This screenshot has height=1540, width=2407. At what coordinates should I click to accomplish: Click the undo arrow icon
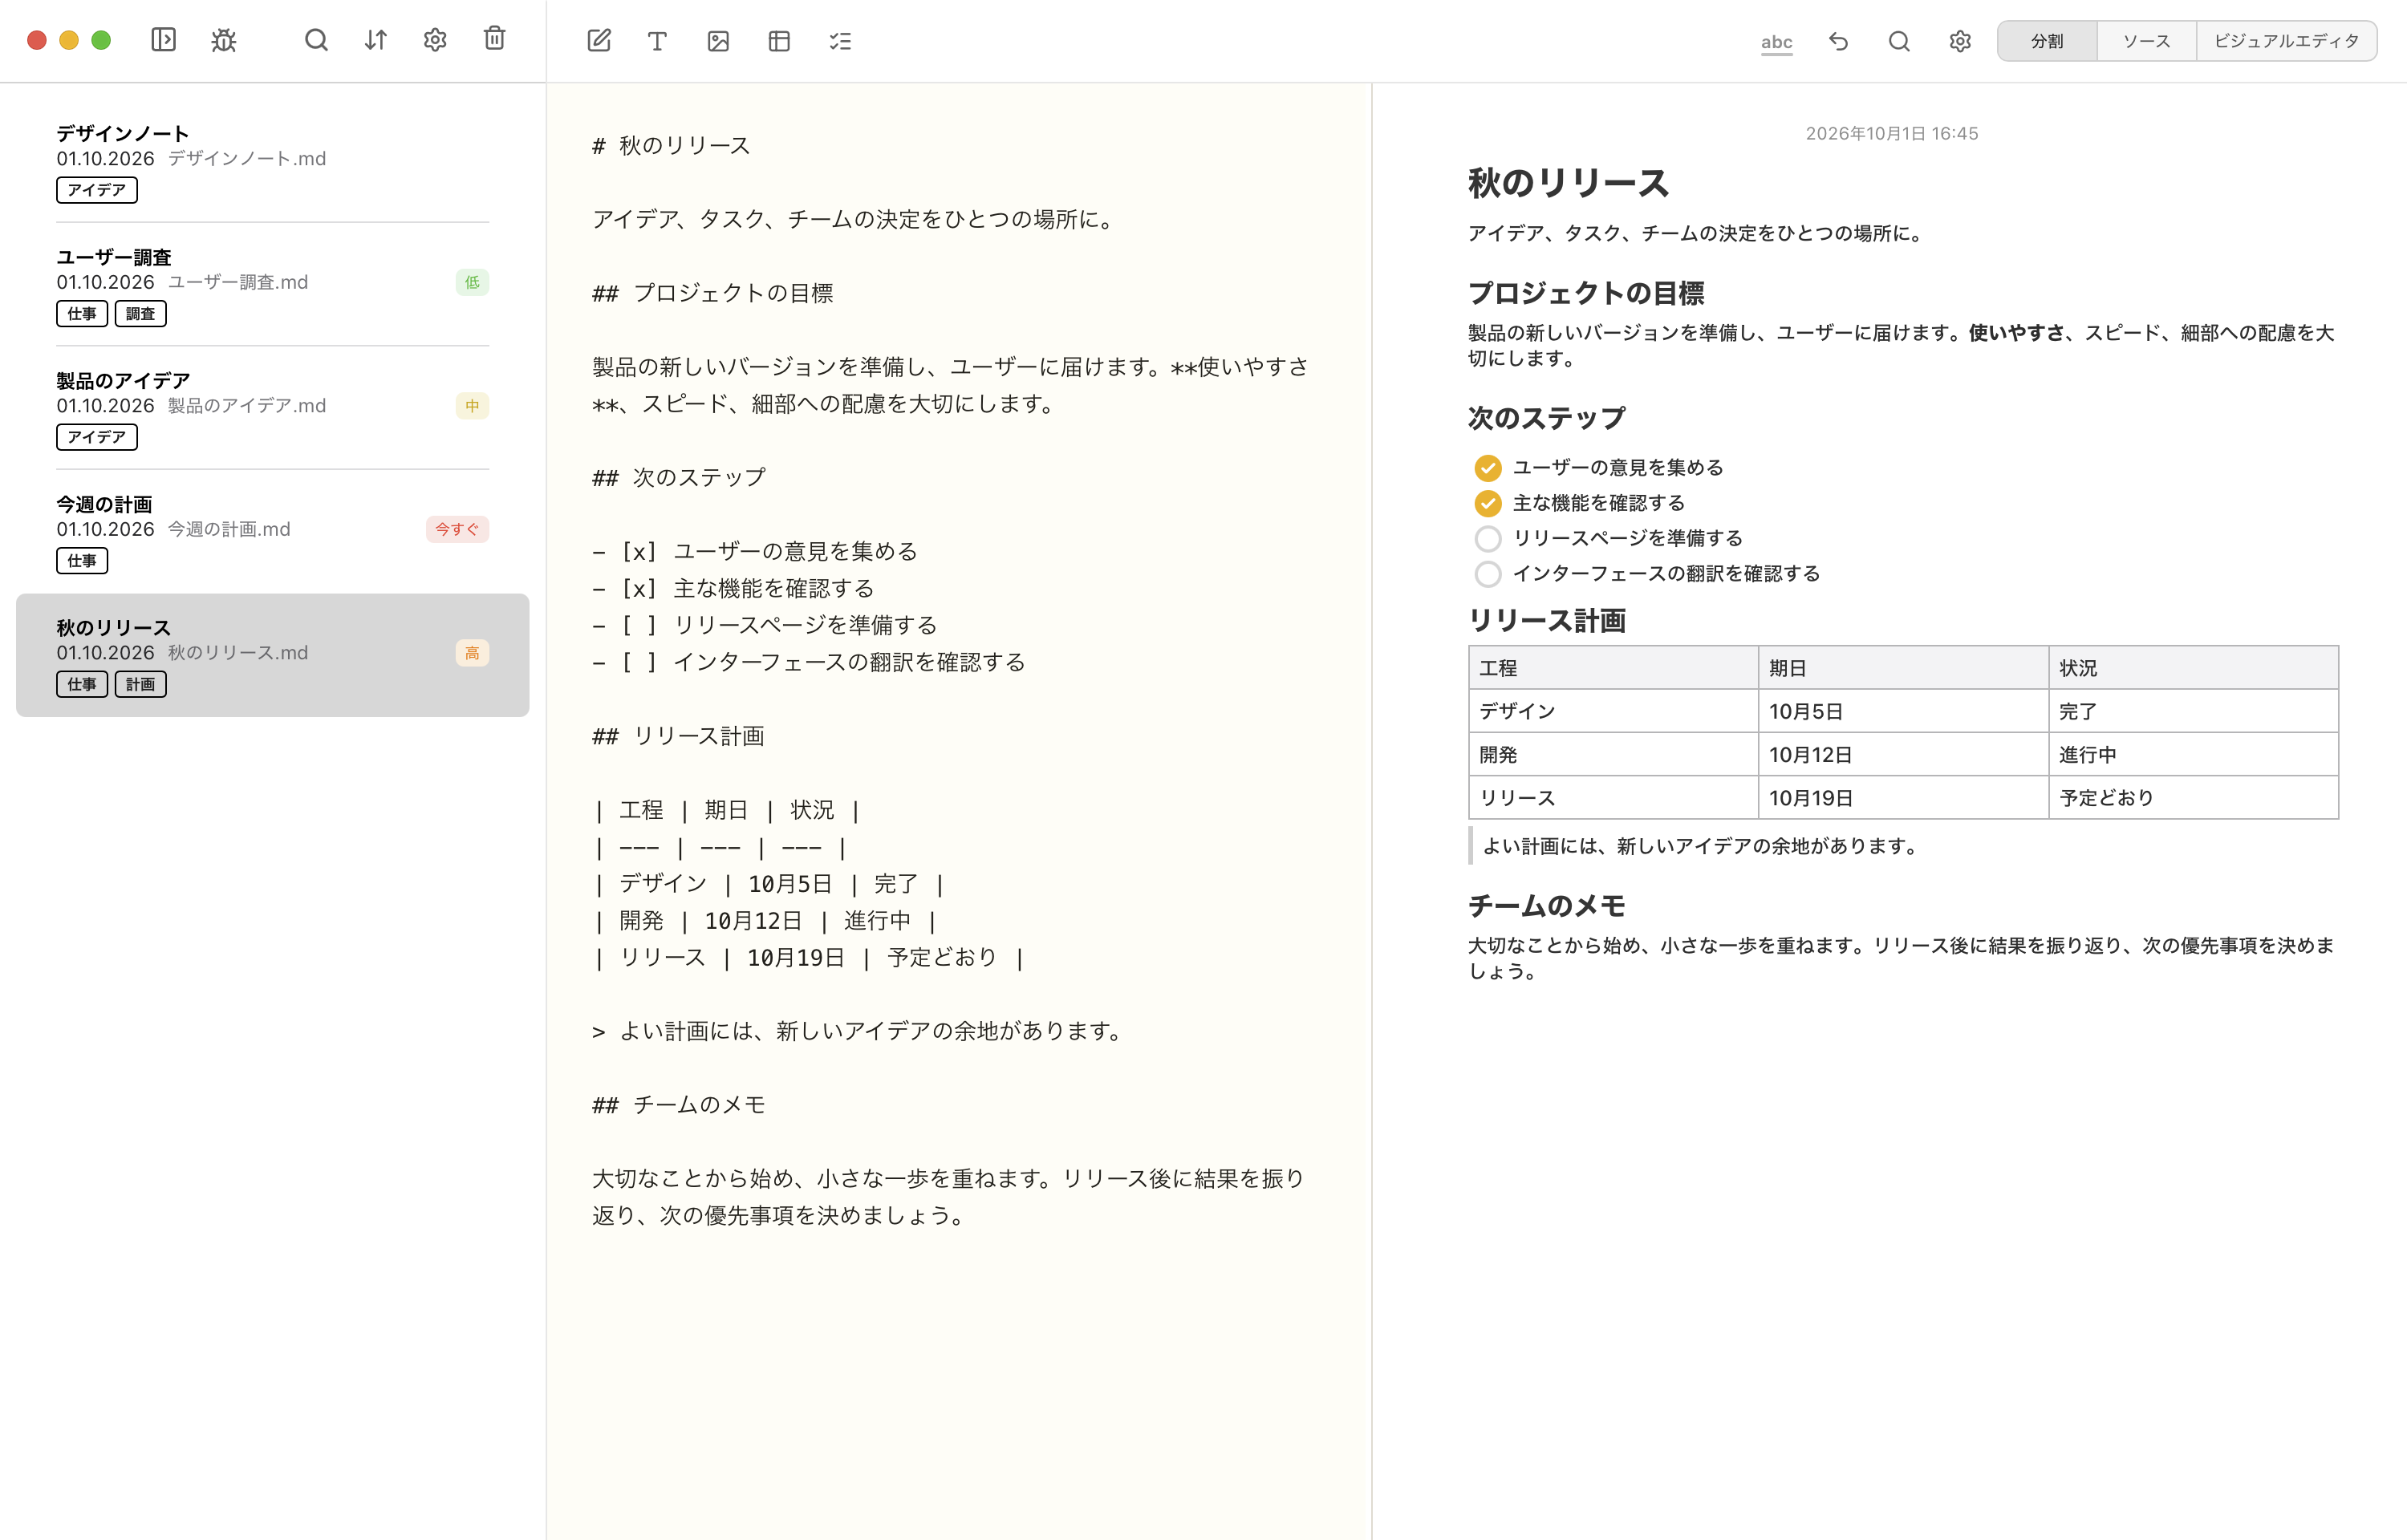coord(1838,41)
